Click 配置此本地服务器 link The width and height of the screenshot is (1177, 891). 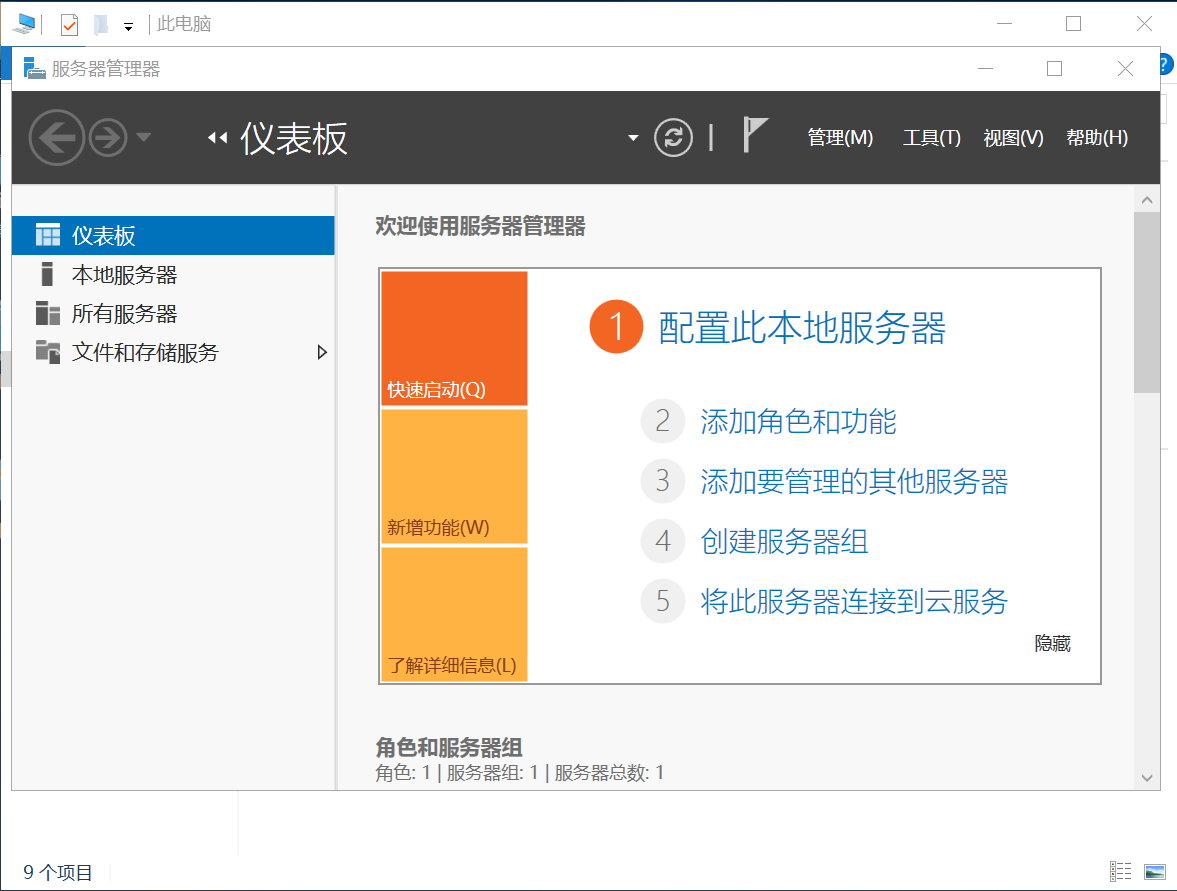point(802,328)
